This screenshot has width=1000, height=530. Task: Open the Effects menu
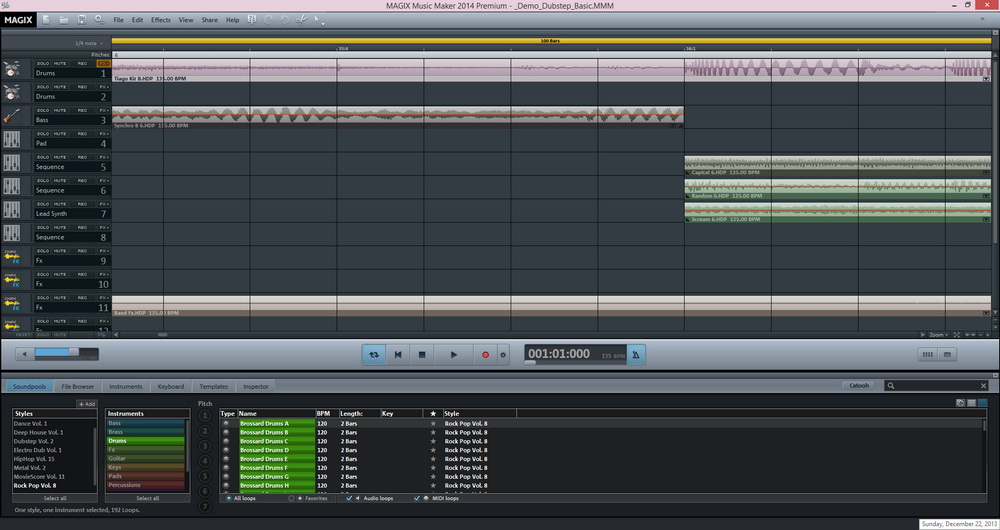click(x=161, y=20)
